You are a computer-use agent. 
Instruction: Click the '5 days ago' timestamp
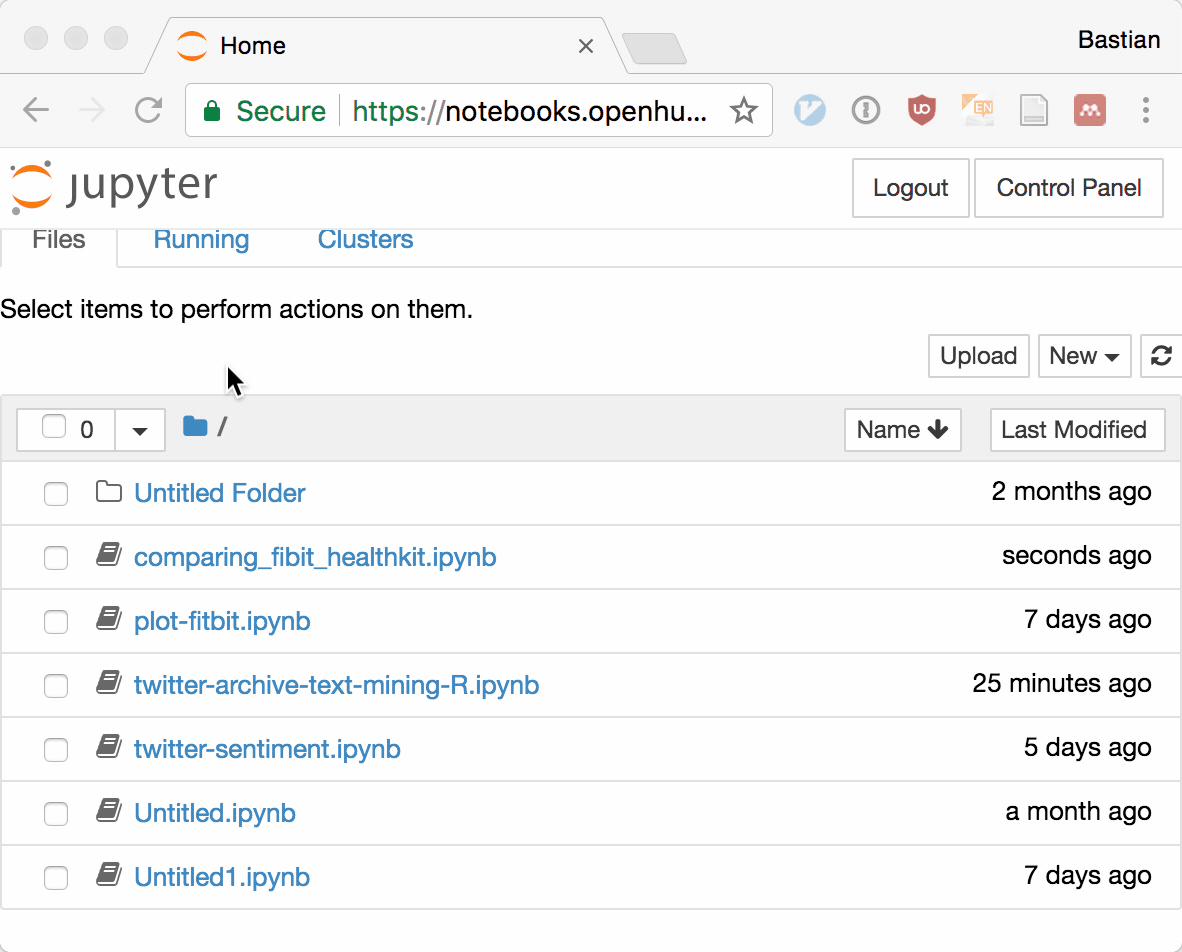coord(1087,748)
